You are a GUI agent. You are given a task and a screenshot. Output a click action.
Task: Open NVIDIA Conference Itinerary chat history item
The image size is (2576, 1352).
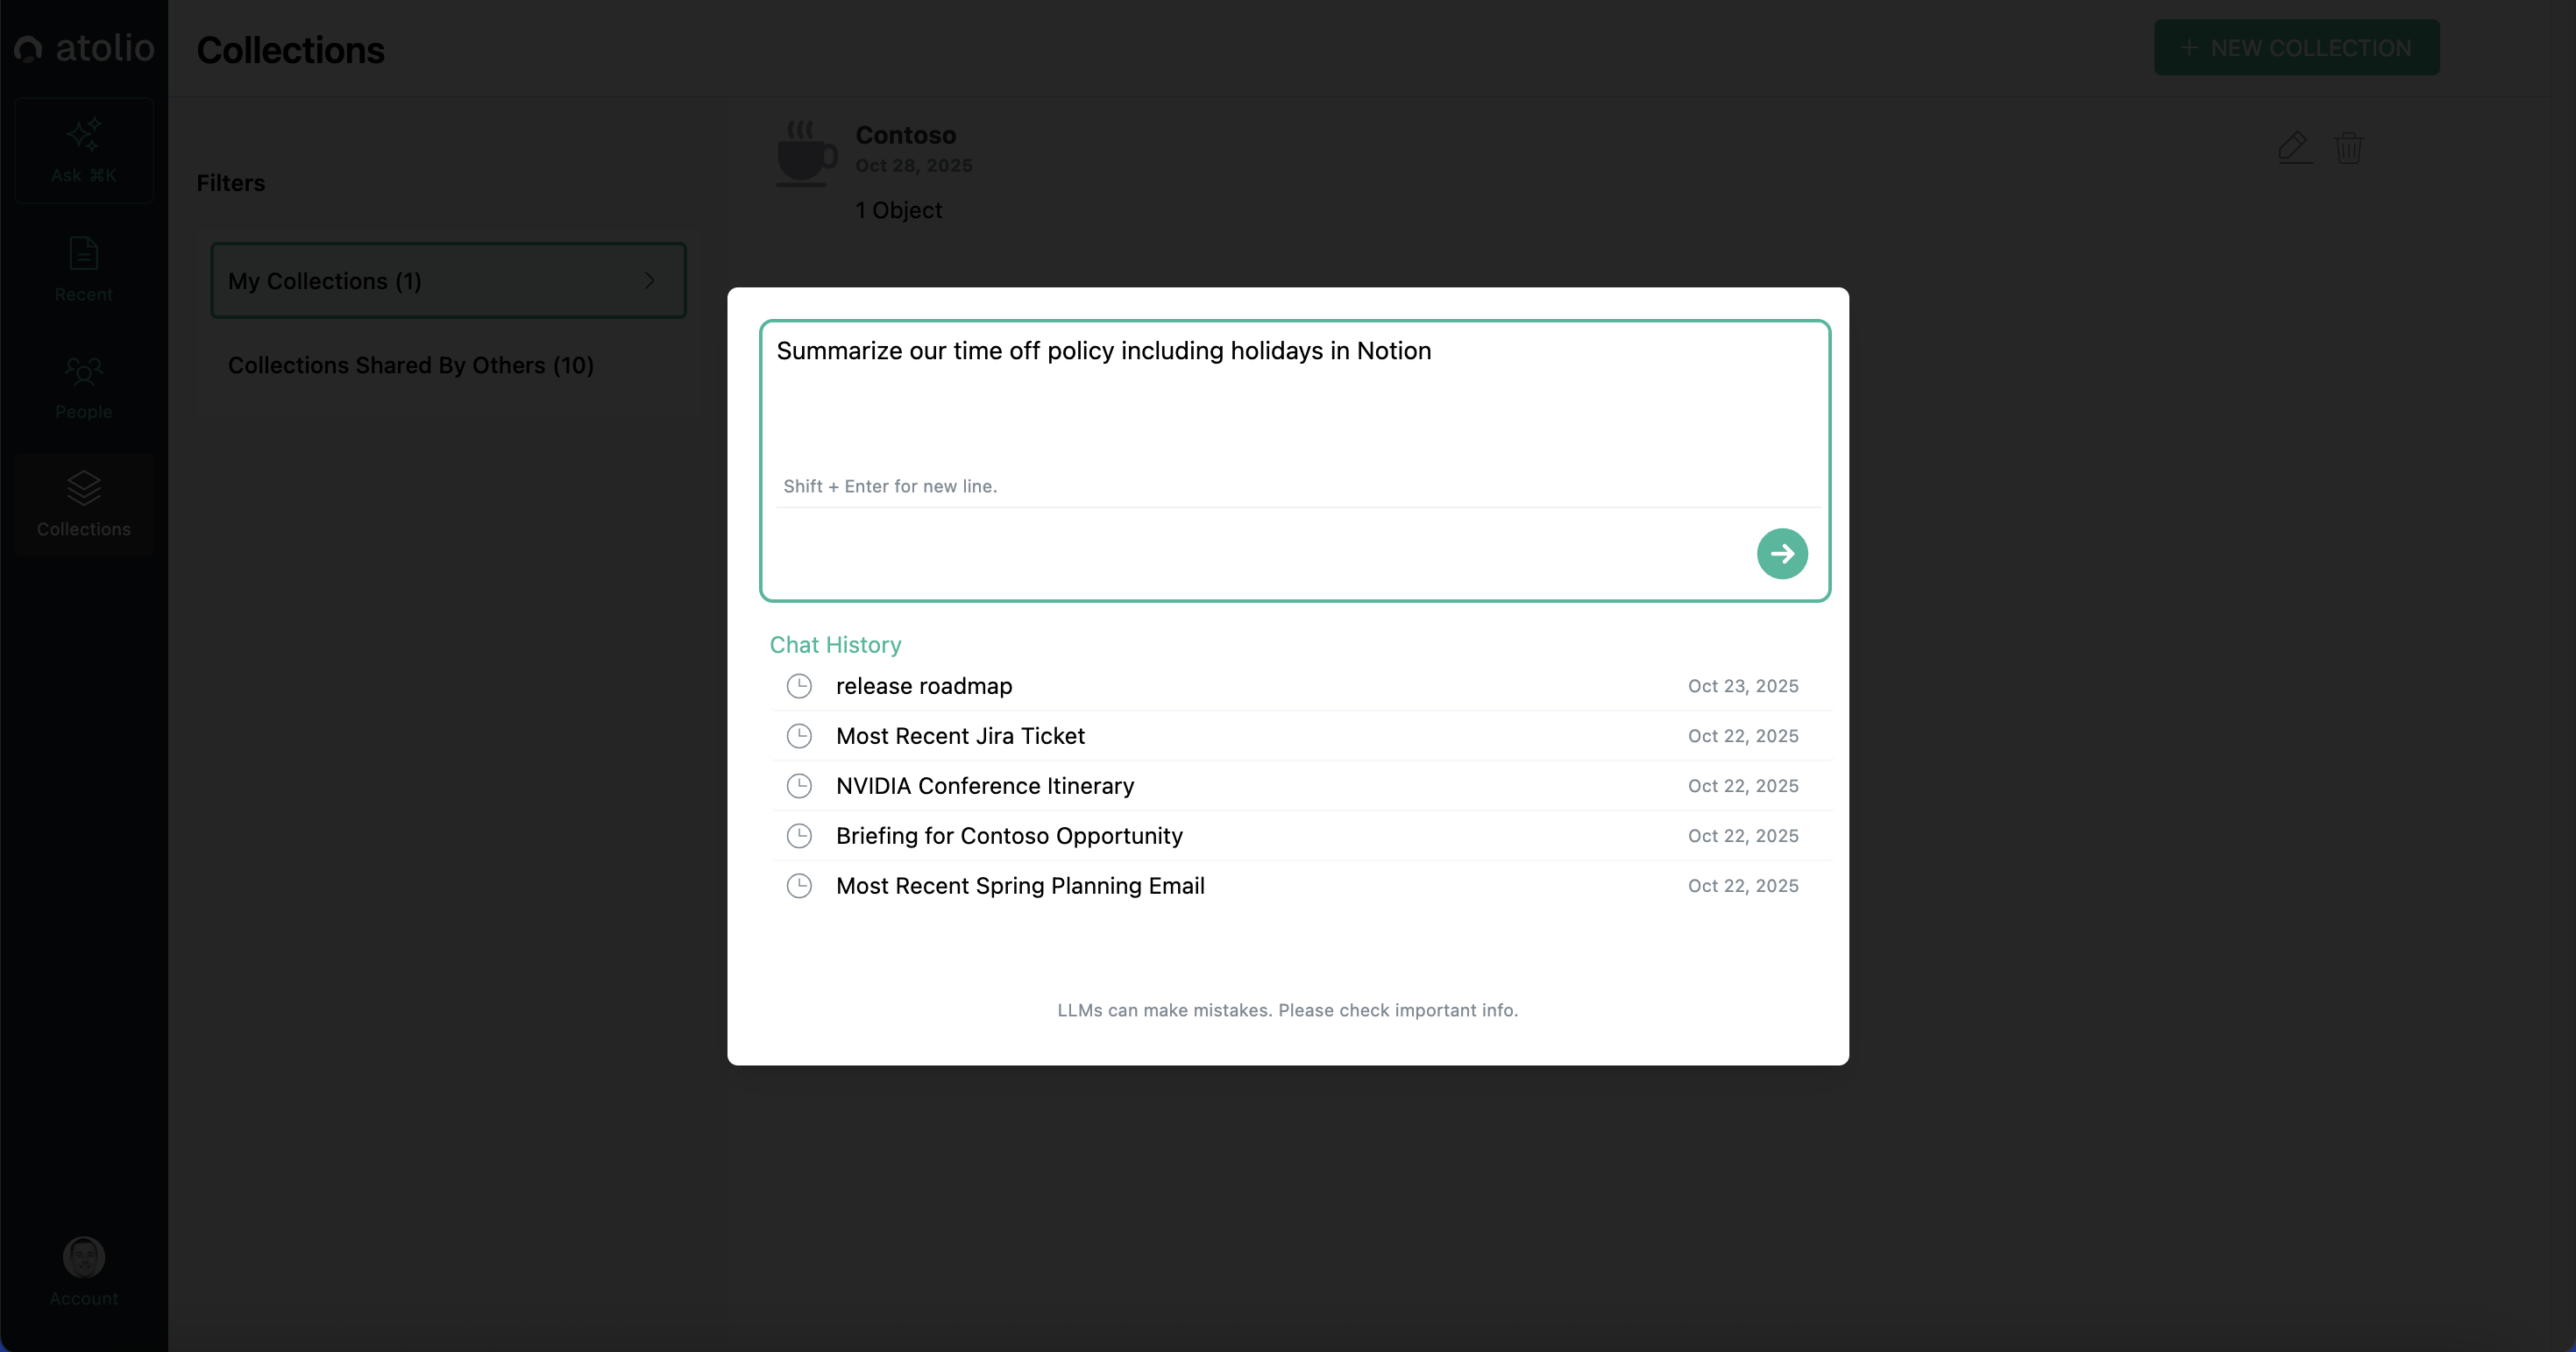(x=984, y=786)
